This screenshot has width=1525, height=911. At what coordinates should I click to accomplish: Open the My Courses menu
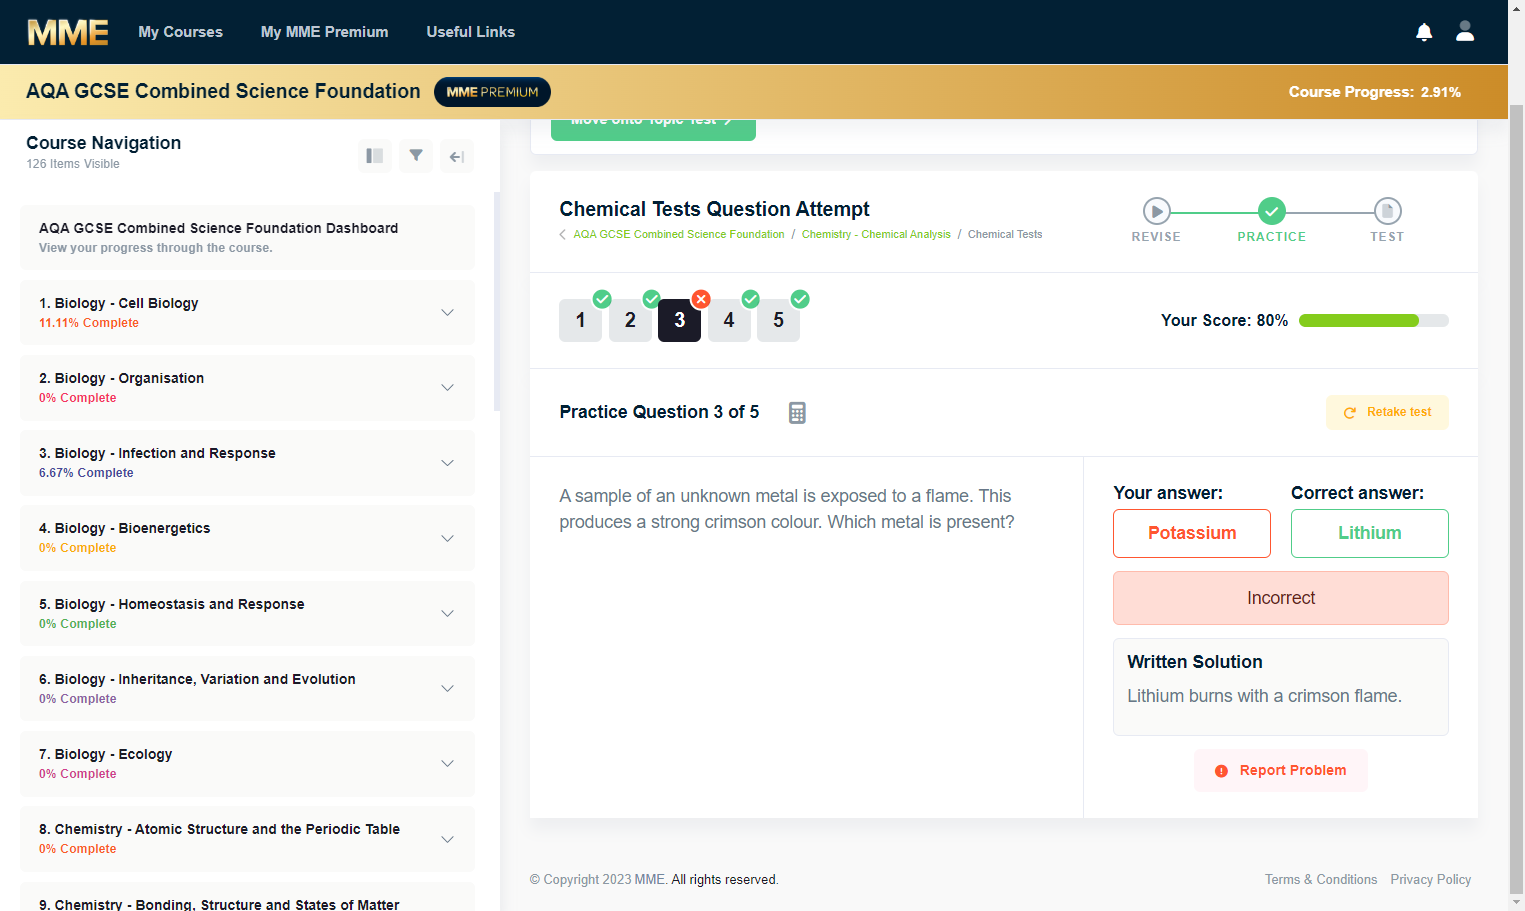pyautogui.click(x=180, y=32)
